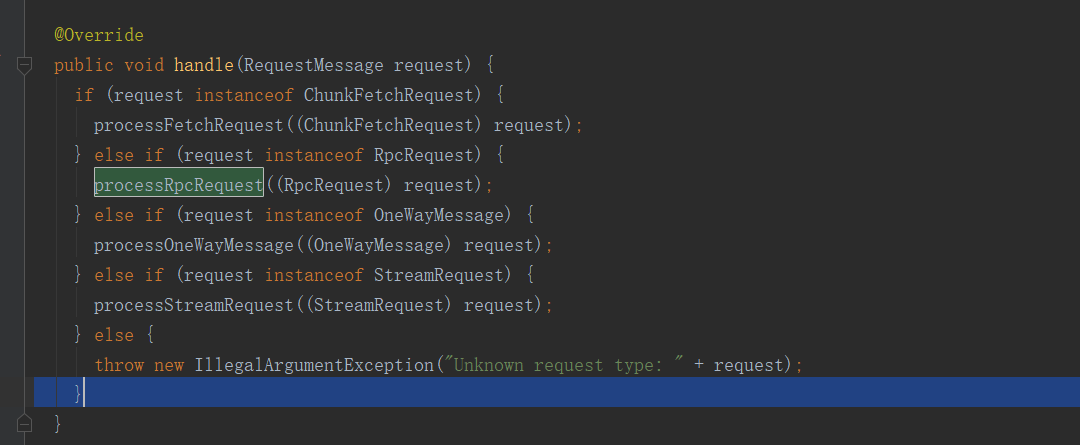
Task: Click the @Override annotation
Action: (99, 35)
